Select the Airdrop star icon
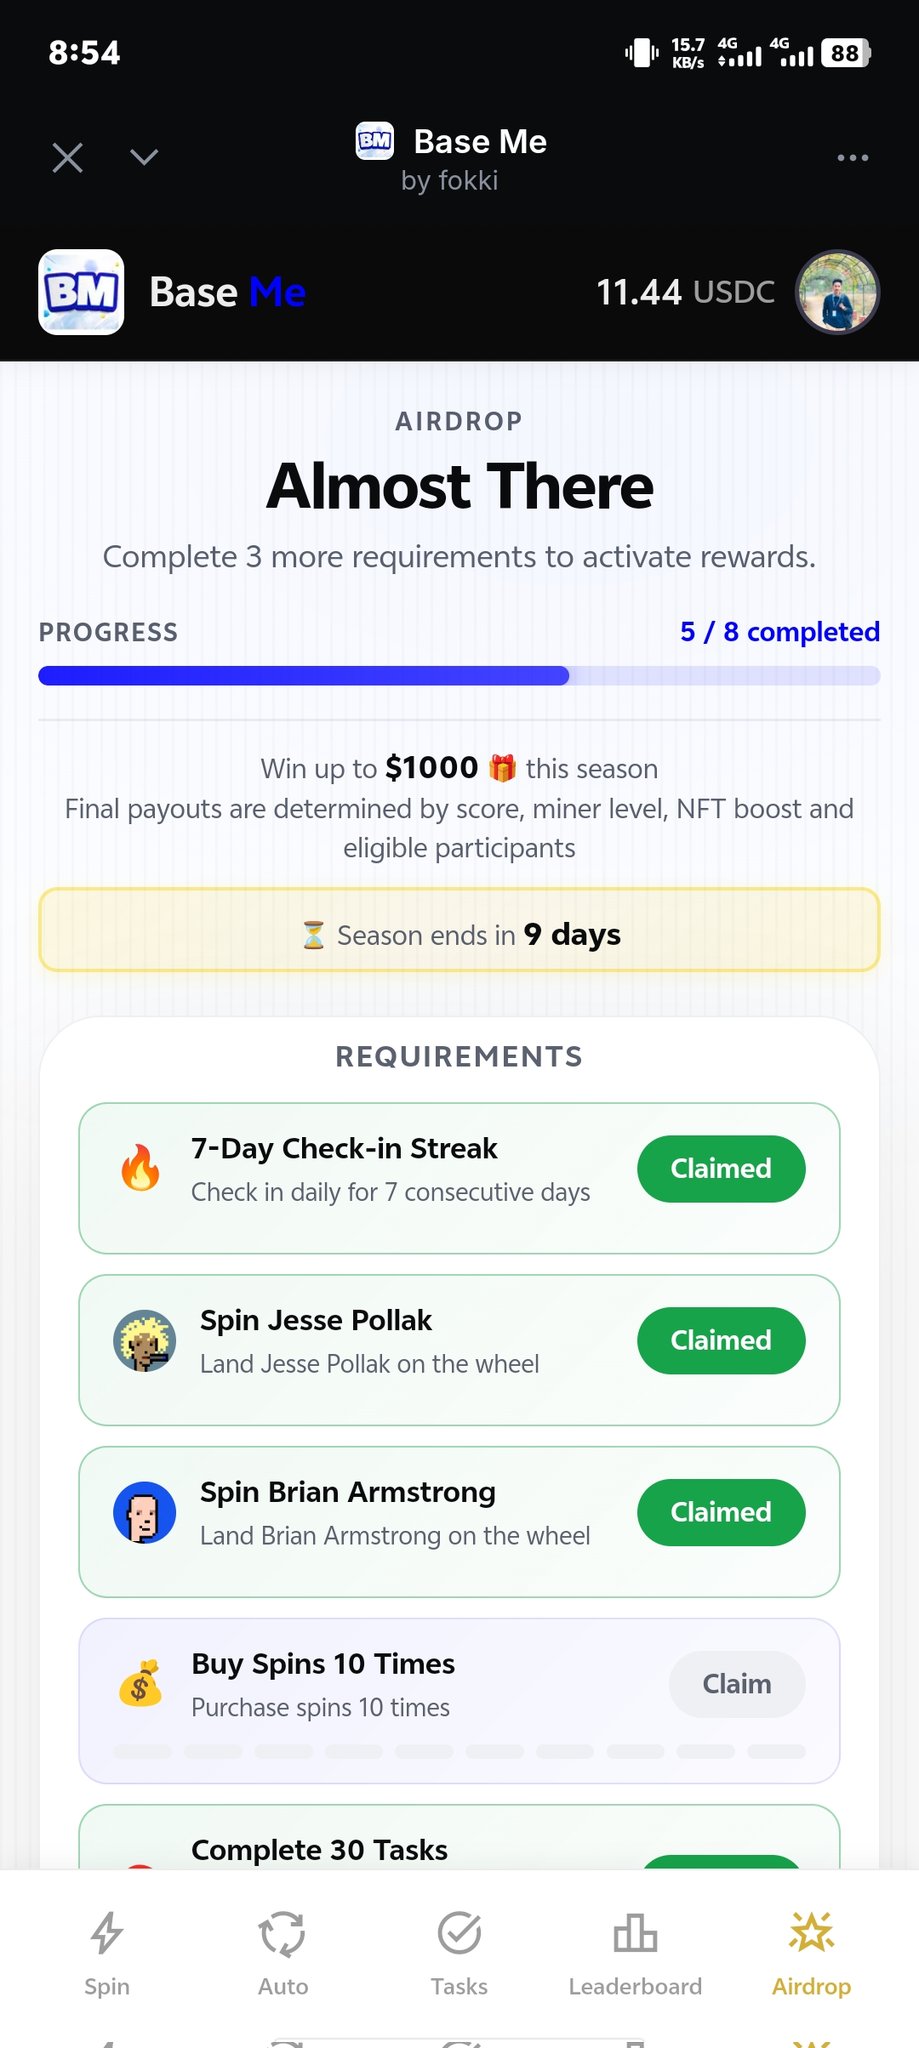This screenshot has width=919, height=2048. click(x=811, y=1932)
